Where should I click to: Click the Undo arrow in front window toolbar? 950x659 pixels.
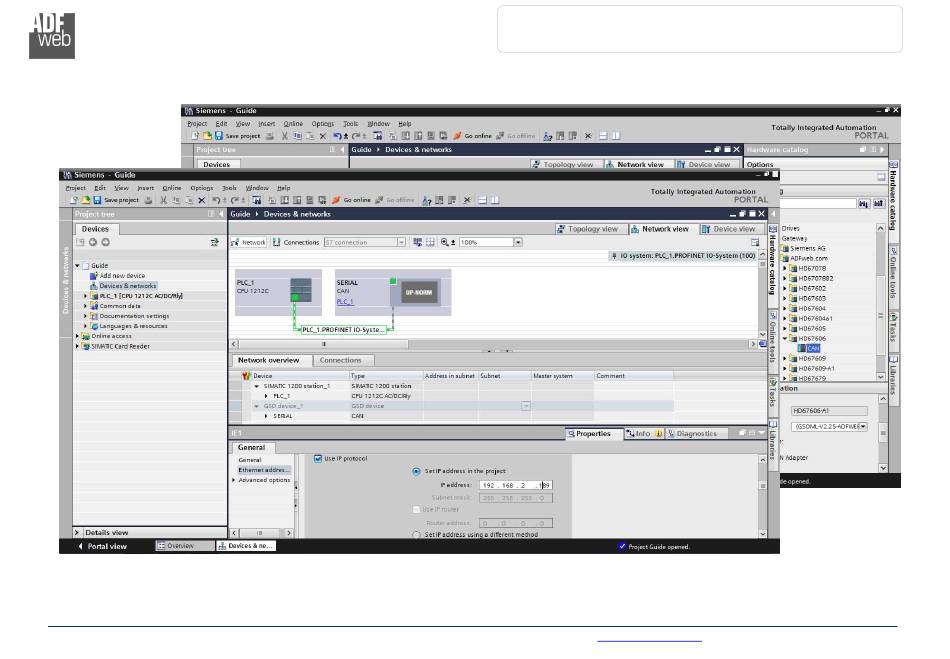(x=216, y=200)
